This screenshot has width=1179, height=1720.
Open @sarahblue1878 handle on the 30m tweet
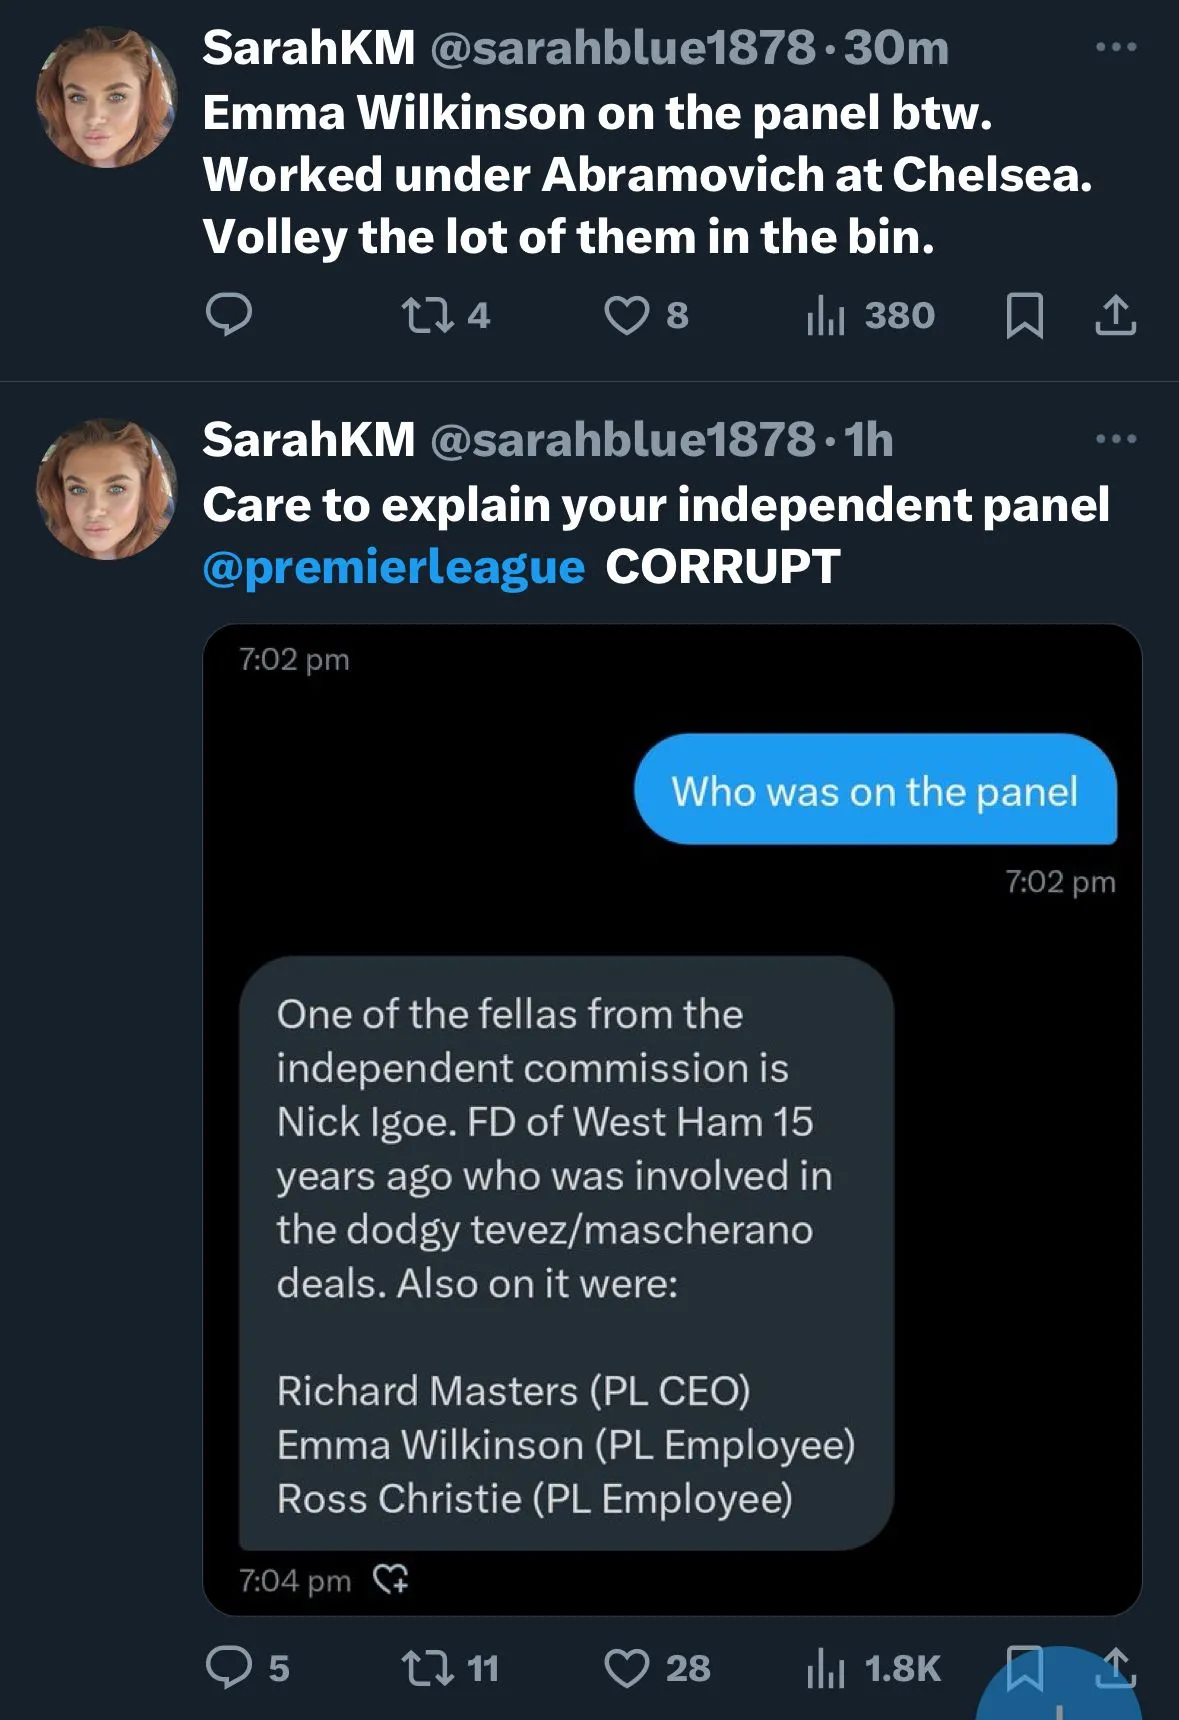[x=622, y=48]
